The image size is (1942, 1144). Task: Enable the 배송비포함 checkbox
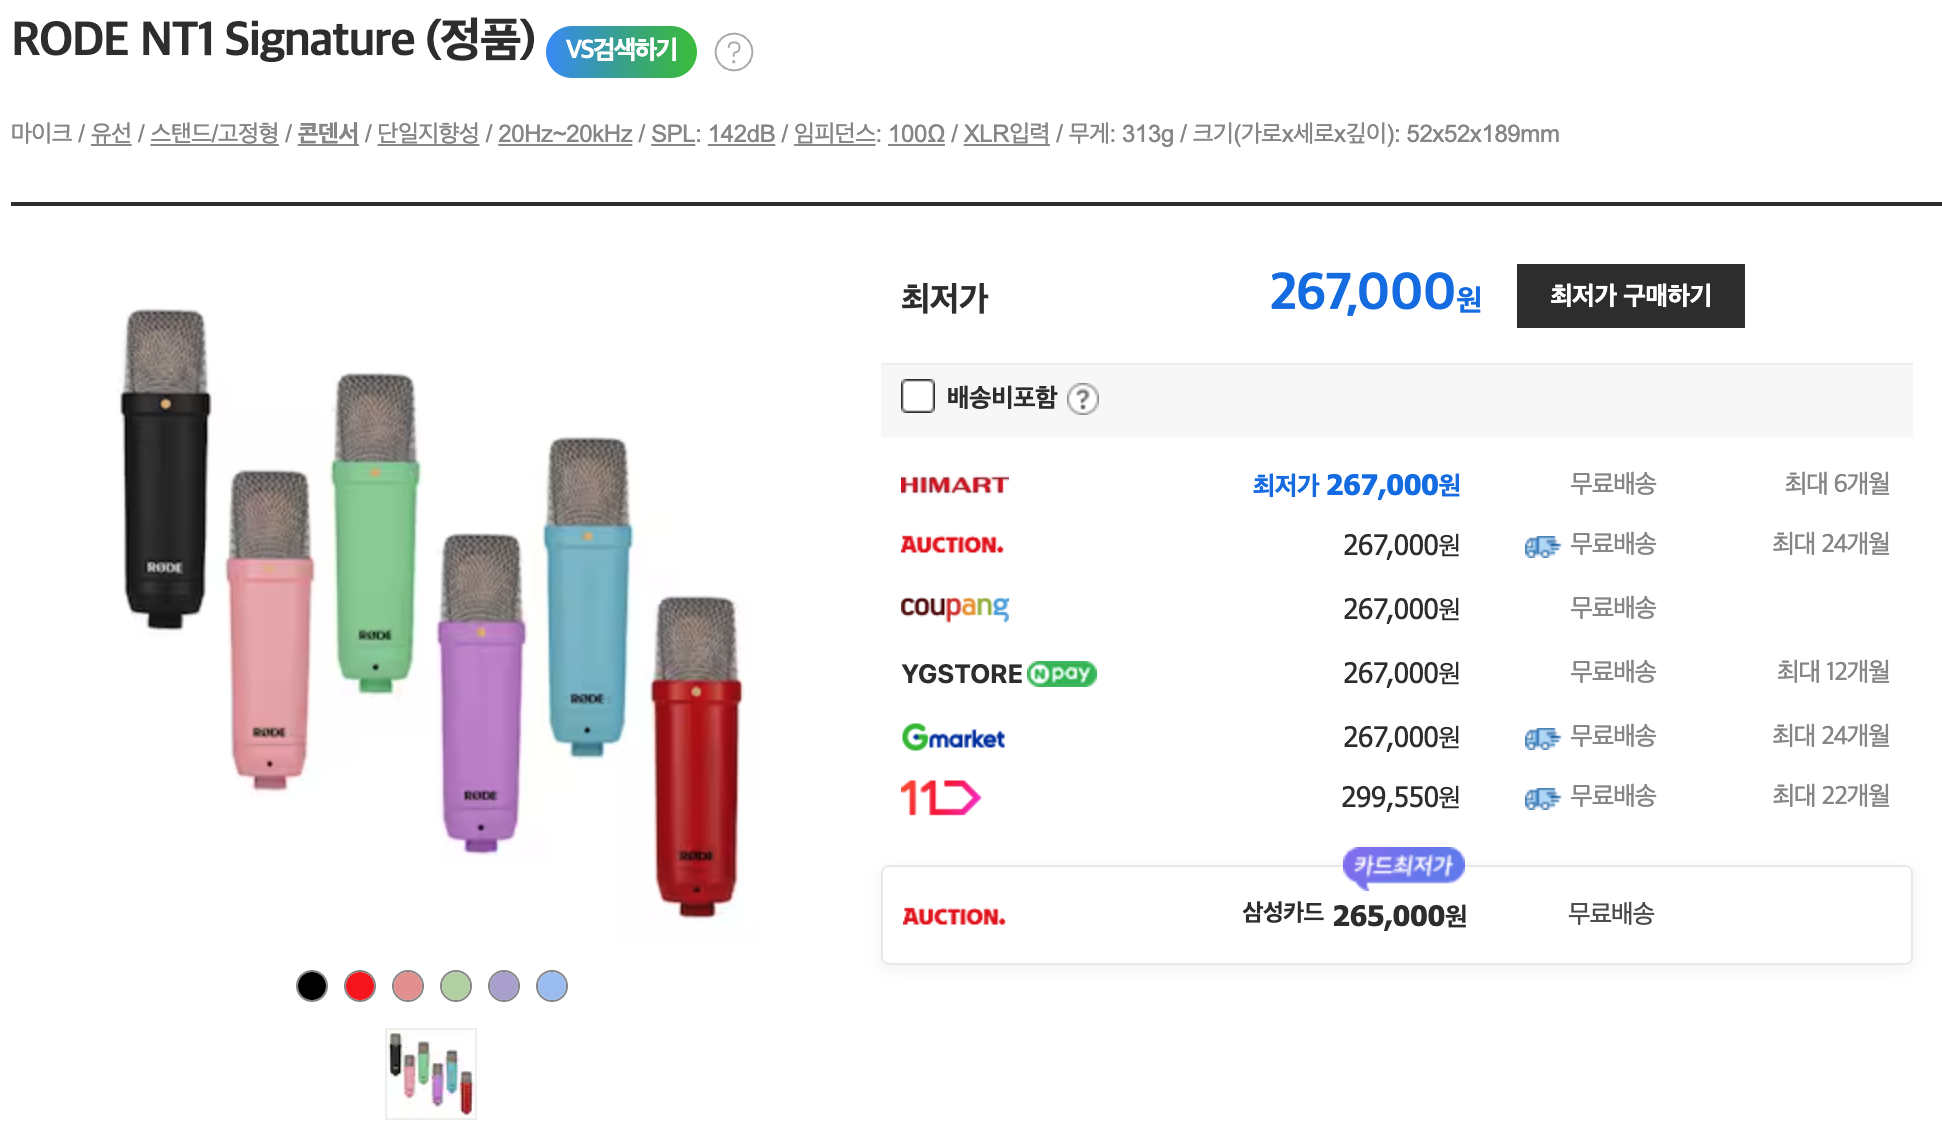(x=917, y=397)
